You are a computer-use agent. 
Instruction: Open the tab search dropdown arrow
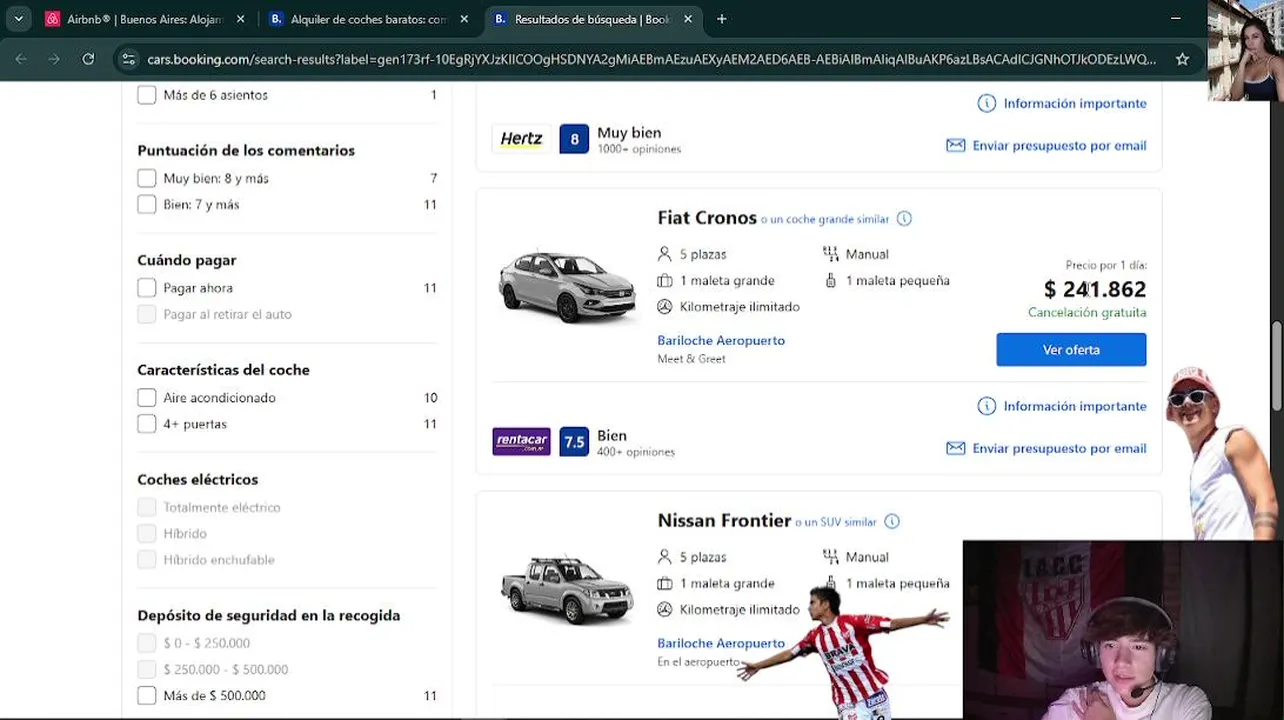coord(18,19)
